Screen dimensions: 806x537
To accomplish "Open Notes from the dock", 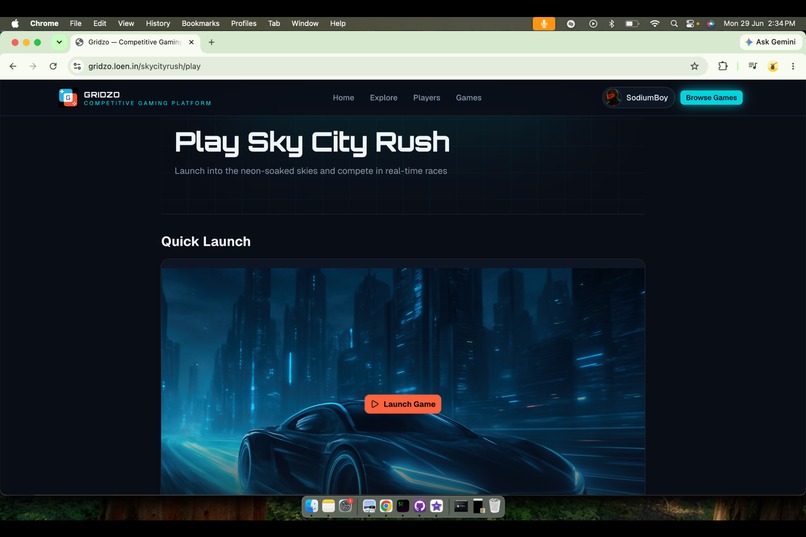I will pyautogui.click(x=328, y=506).
